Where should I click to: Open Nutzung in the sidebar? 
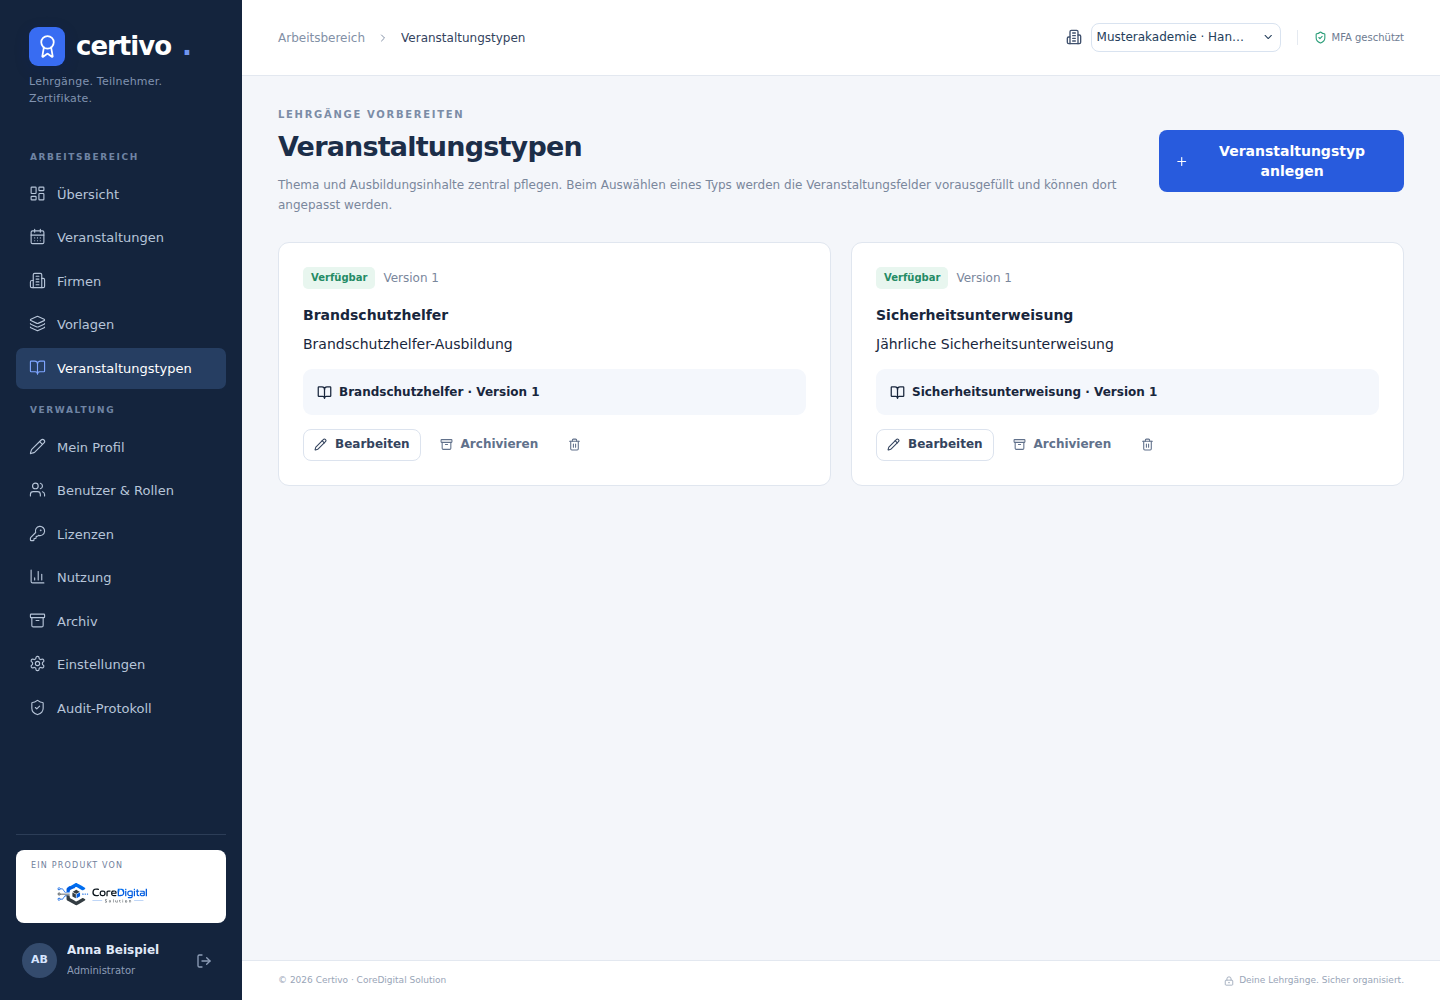point(121,577)
